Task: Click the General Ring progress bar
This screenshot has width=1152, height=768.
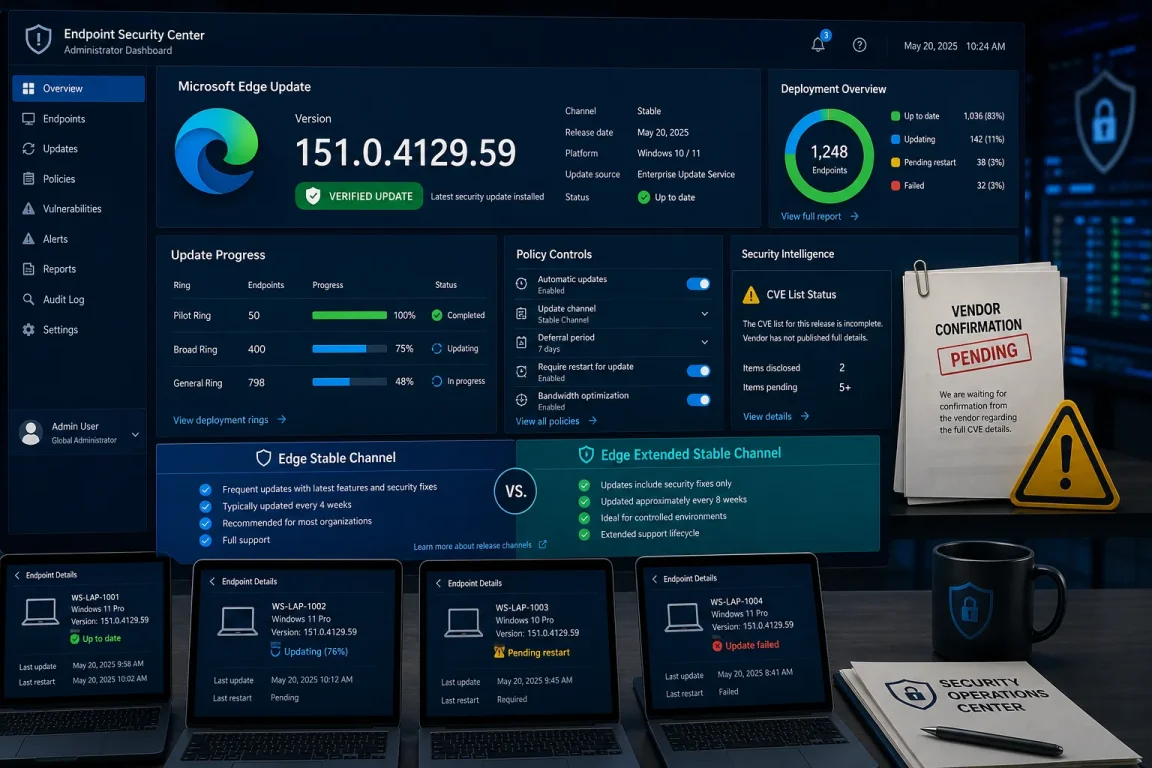Action: pyautogui.click(x=349, y=381)
